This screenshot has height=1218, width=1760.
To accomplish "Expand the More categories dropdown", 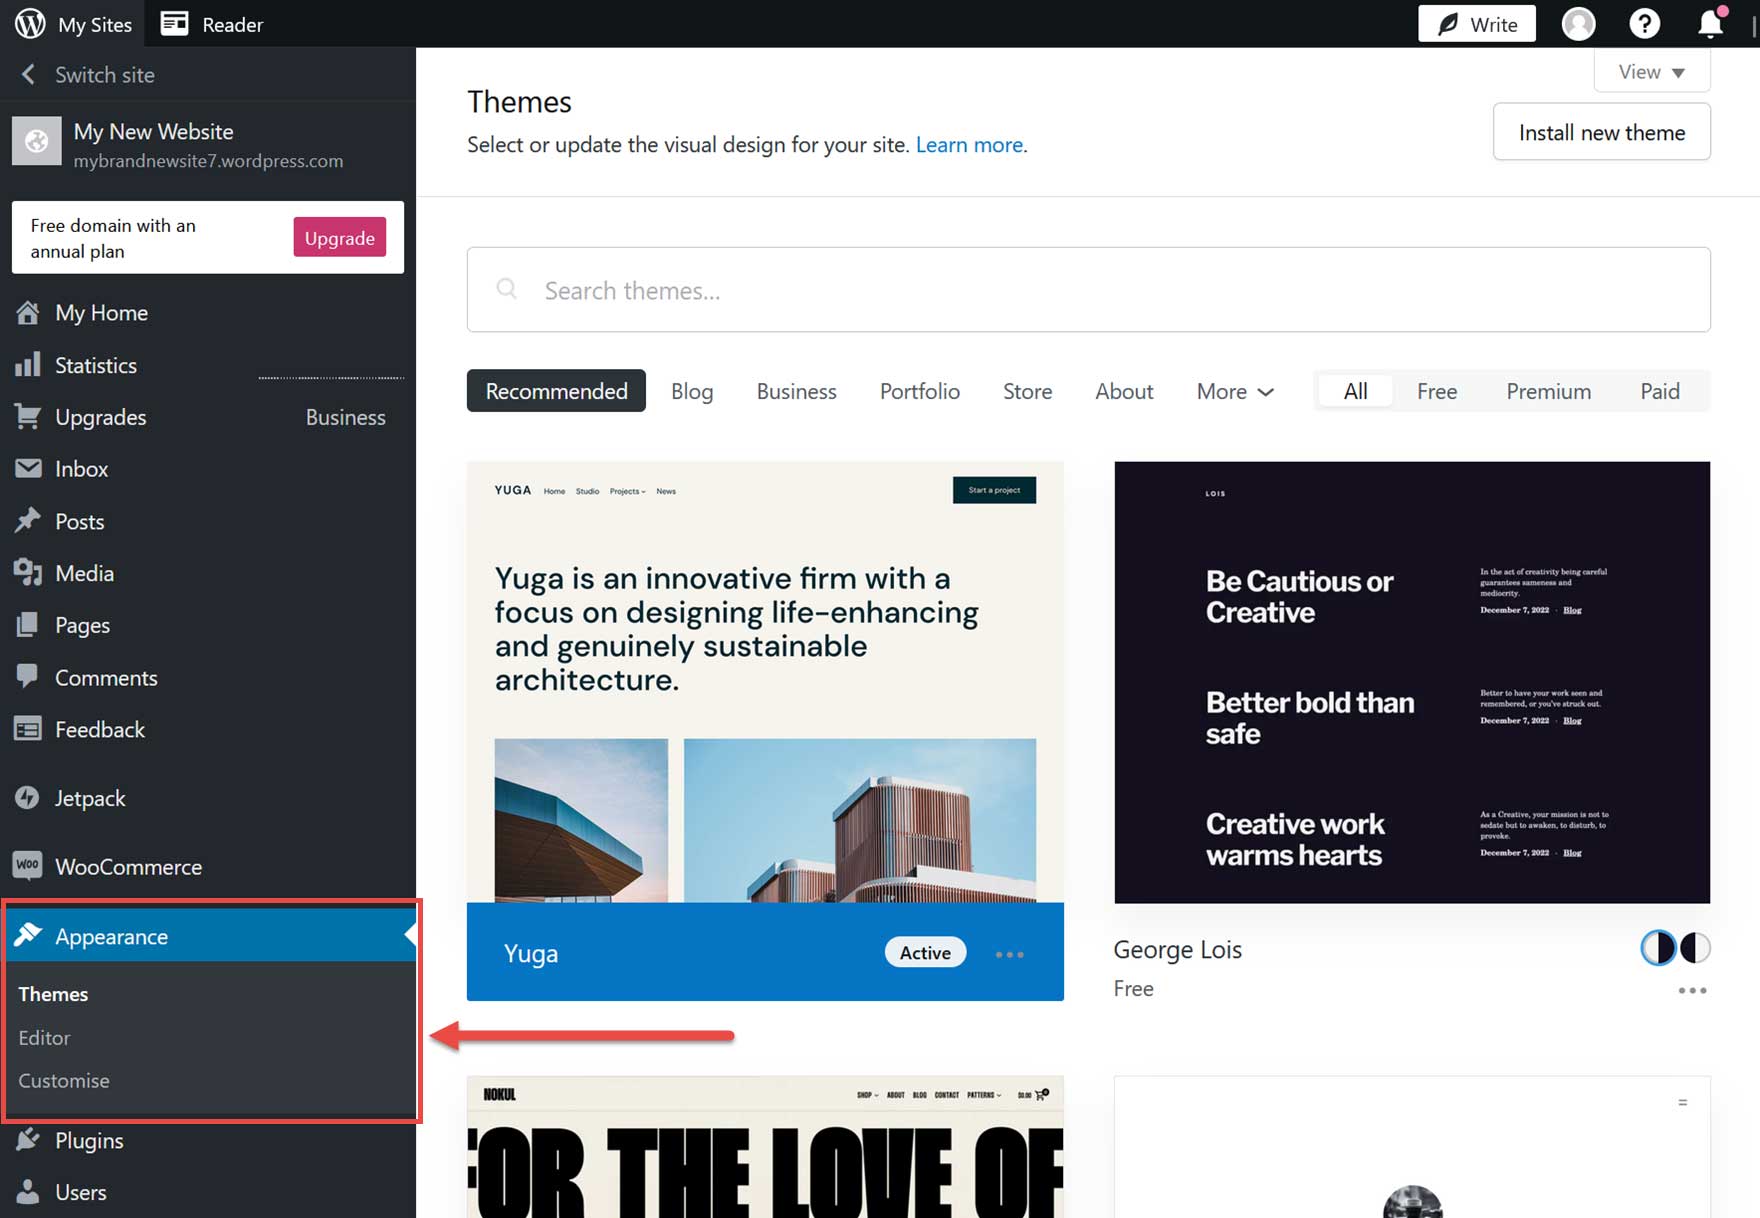I will point(1235,391).
